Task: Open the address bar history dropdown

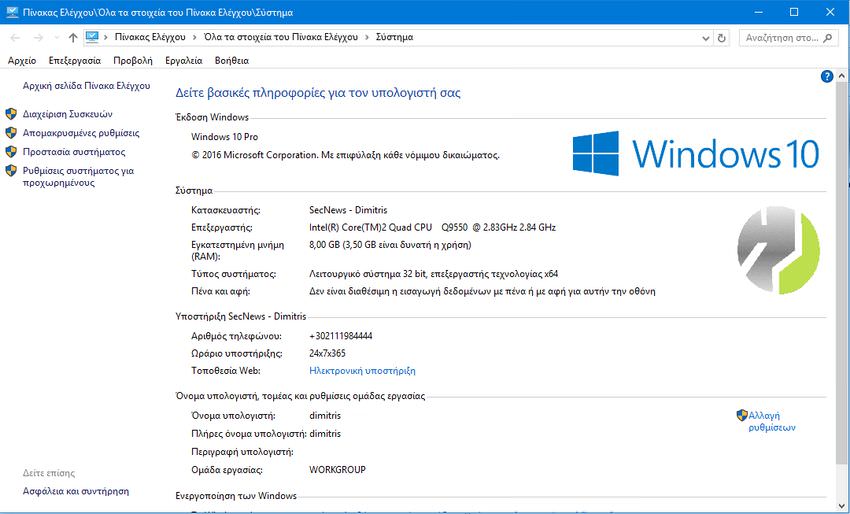Action: pyautogui.click(x=705, y=37)
